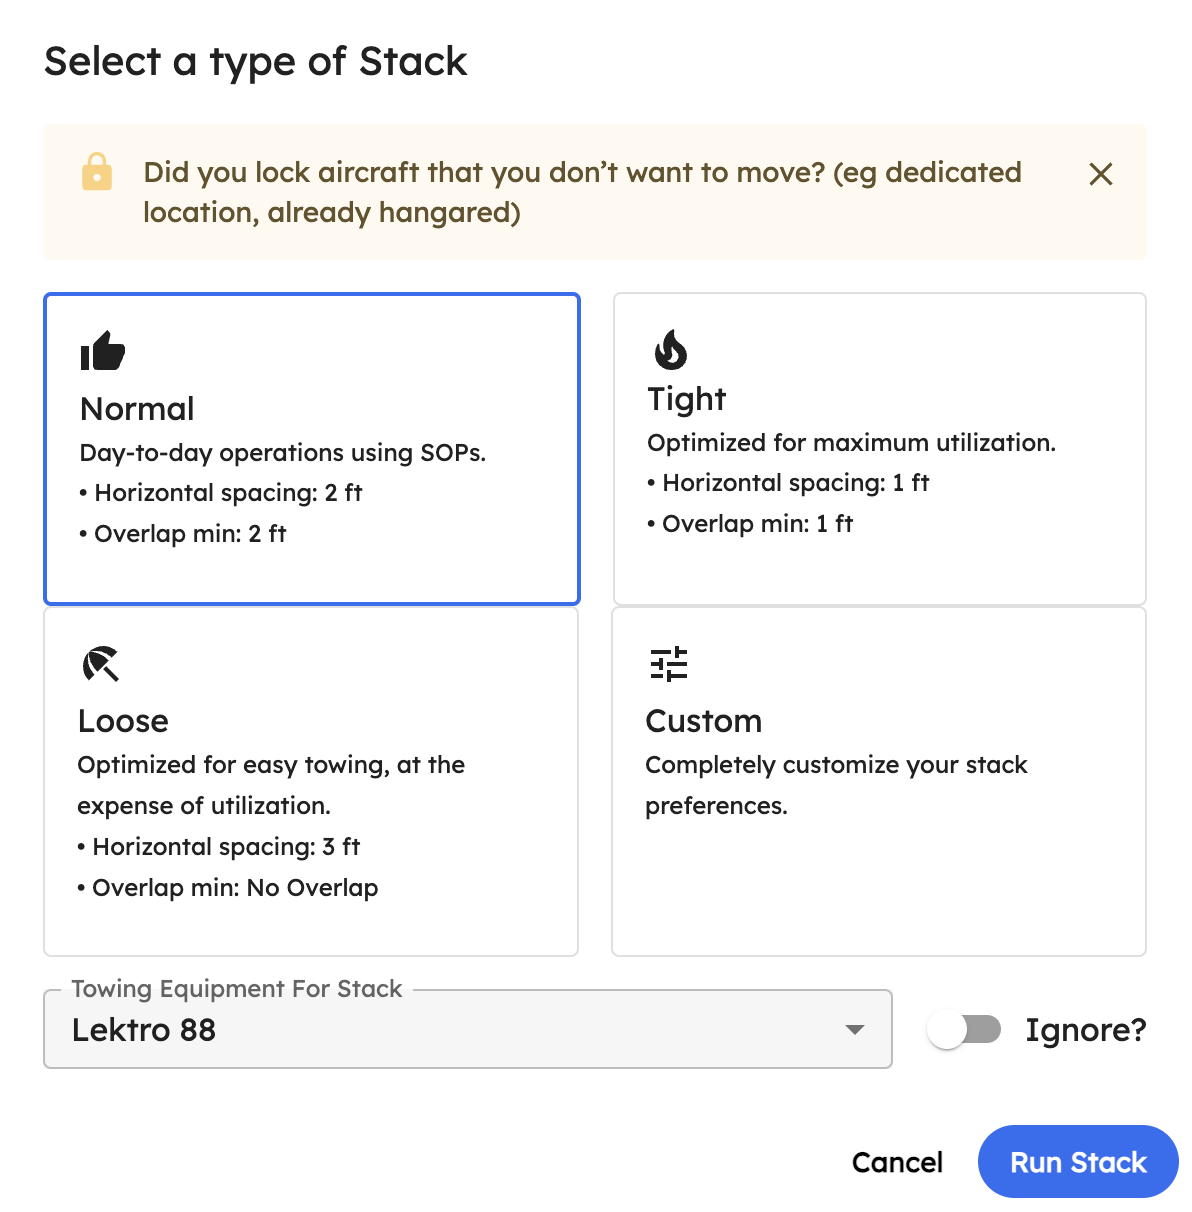The height and width of the screenshot is (1212, 1192).
Task: Click the flame icon on the Tight card
Action: (670, 350)
